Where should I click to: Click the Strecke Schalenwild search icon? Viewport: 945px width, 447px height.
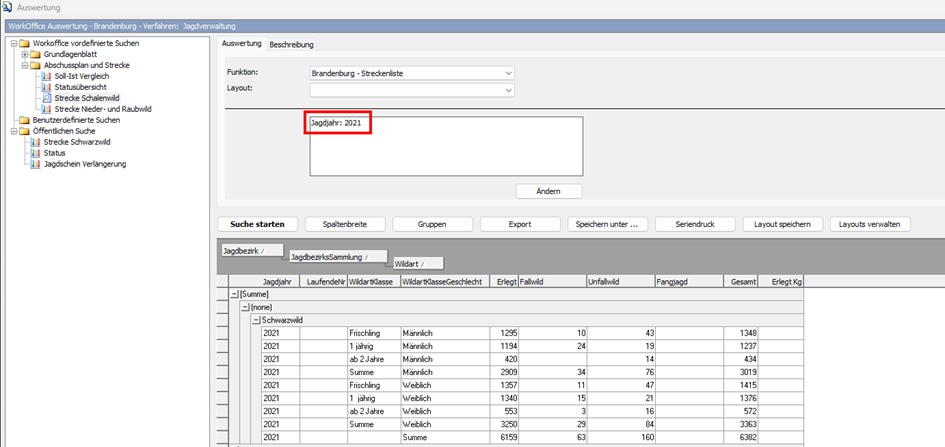click(x=46, y=98)
